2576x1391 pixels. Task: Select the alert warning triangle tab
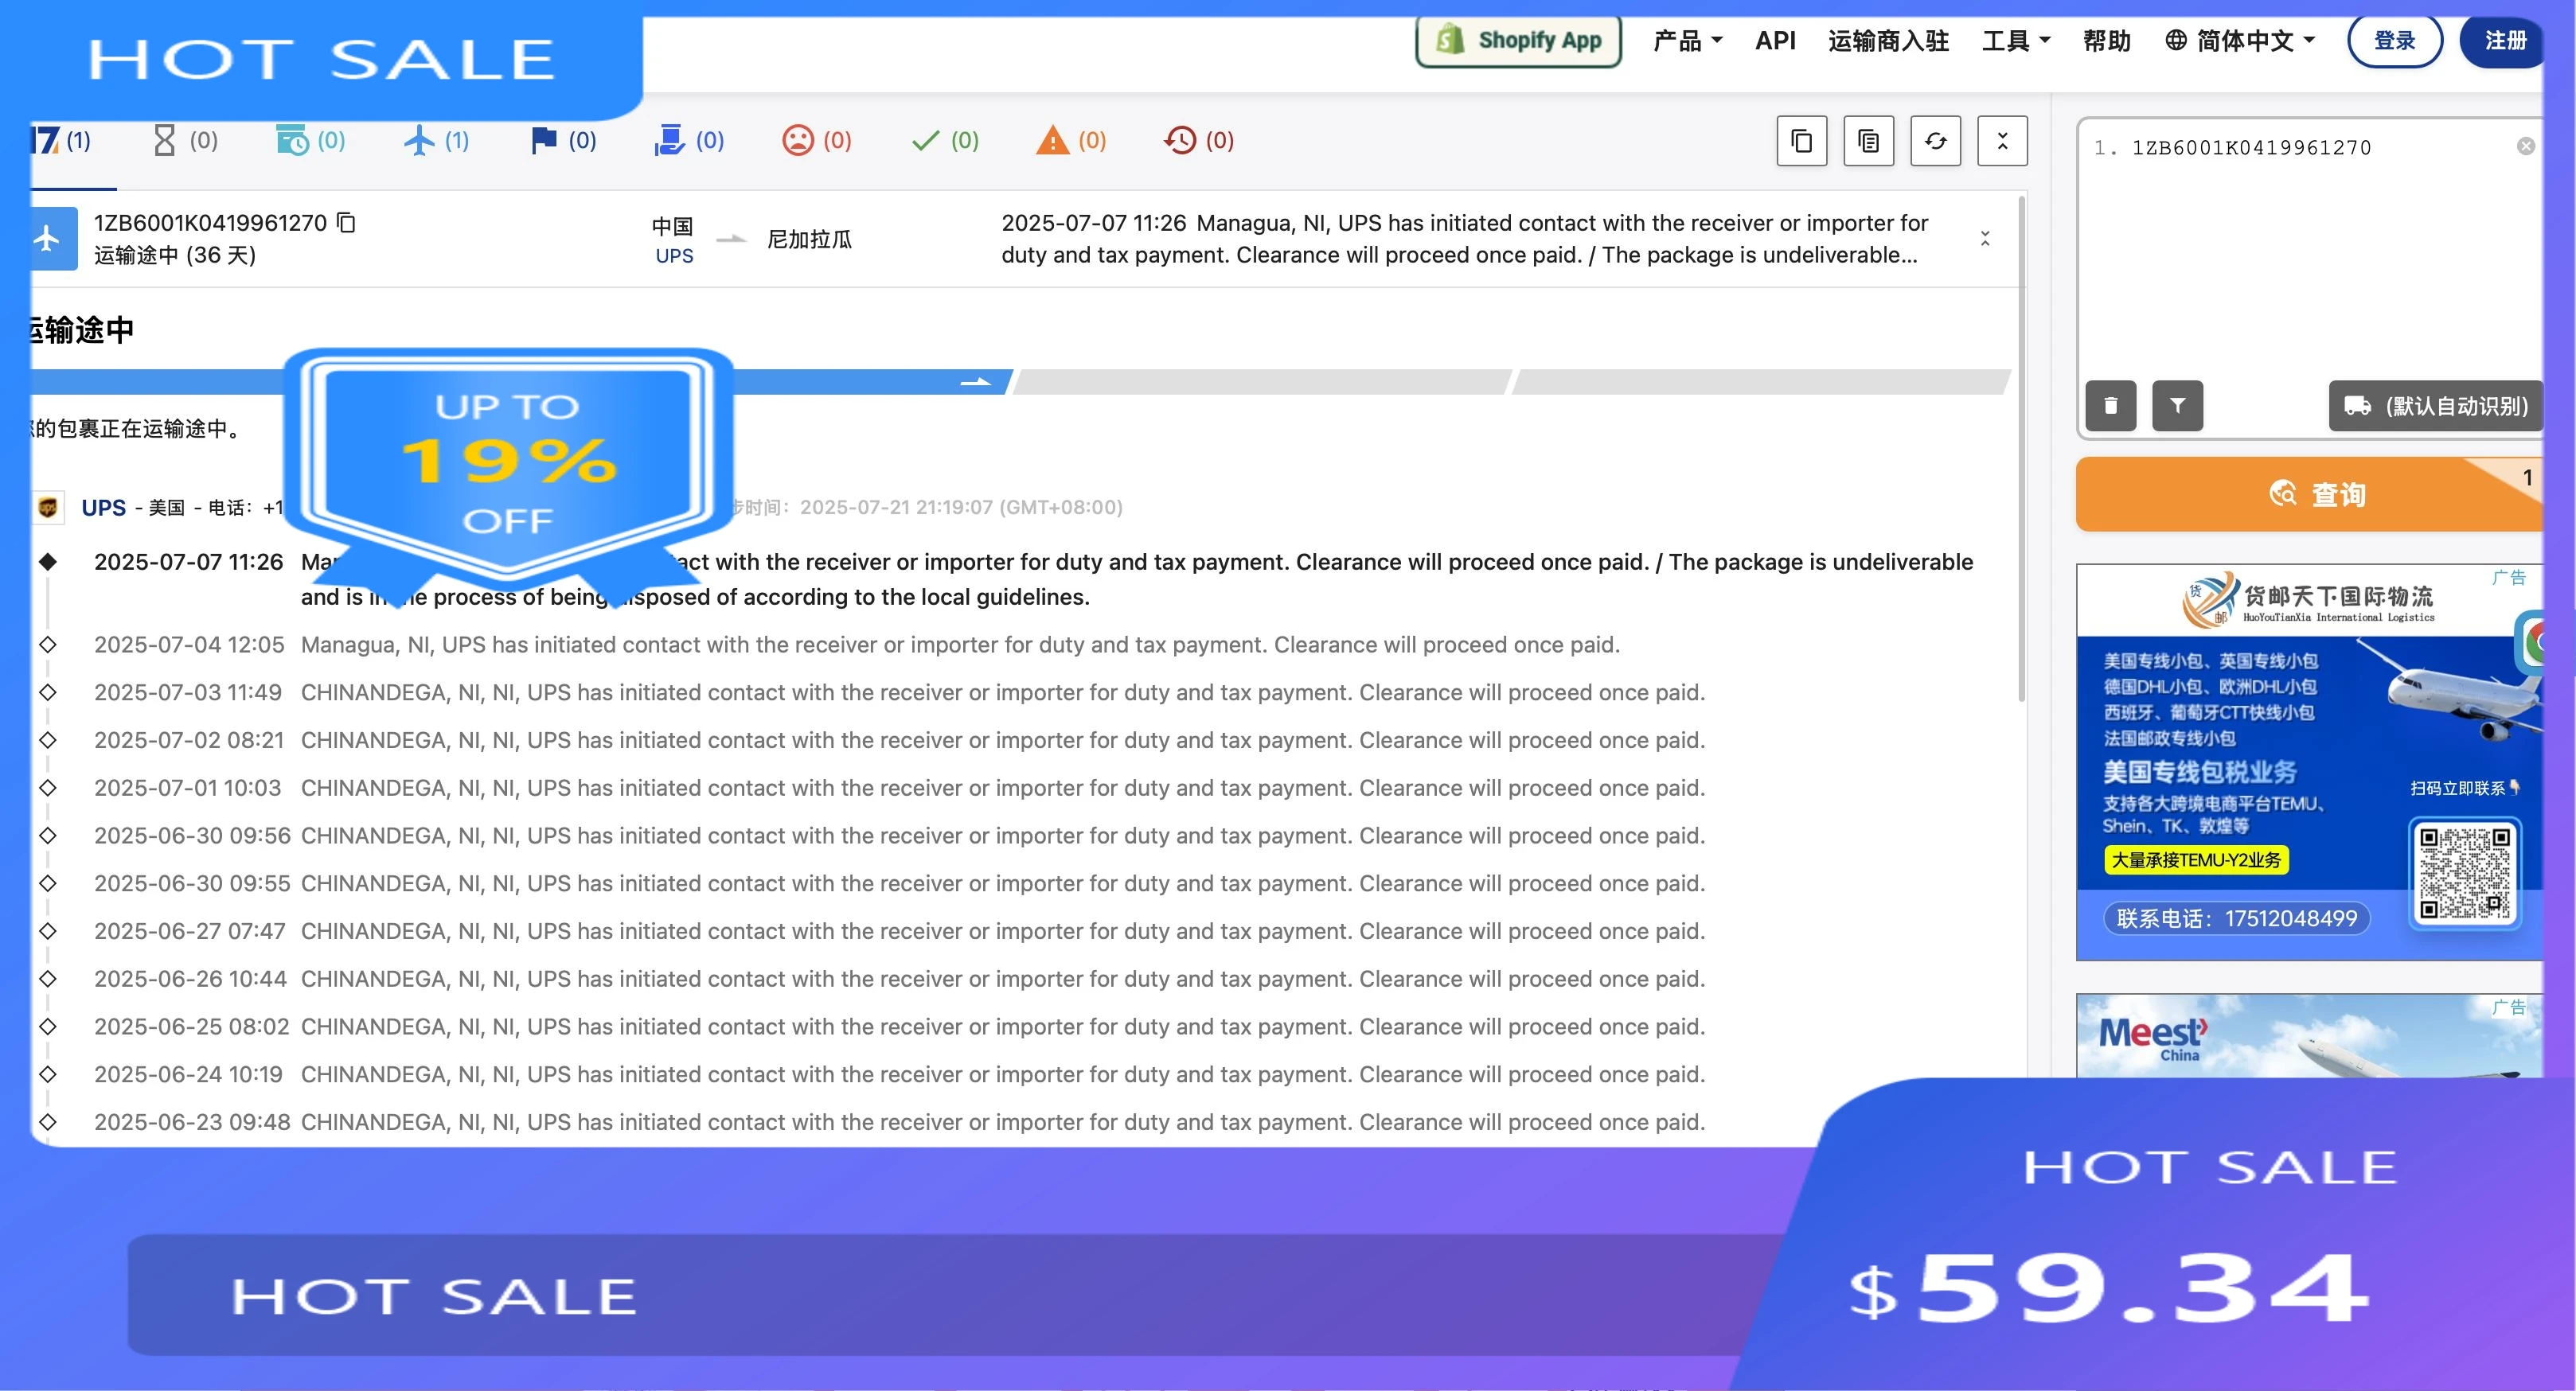pos(1071,141)
